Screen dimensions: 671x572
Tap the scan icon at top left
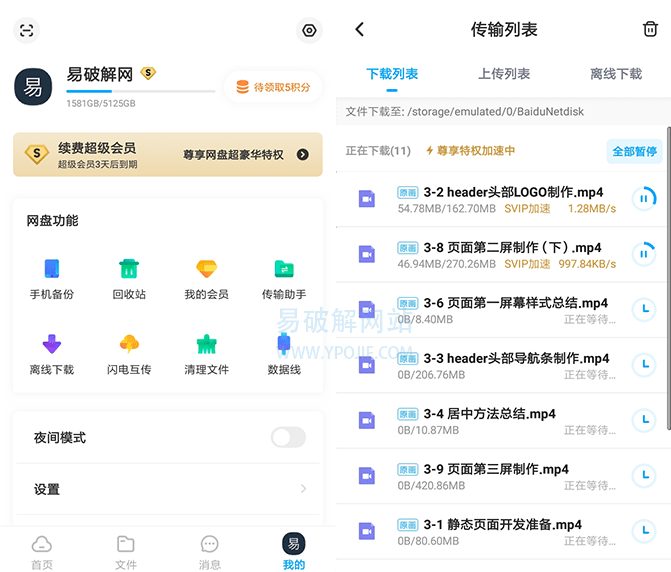click(x=27, y=30)
